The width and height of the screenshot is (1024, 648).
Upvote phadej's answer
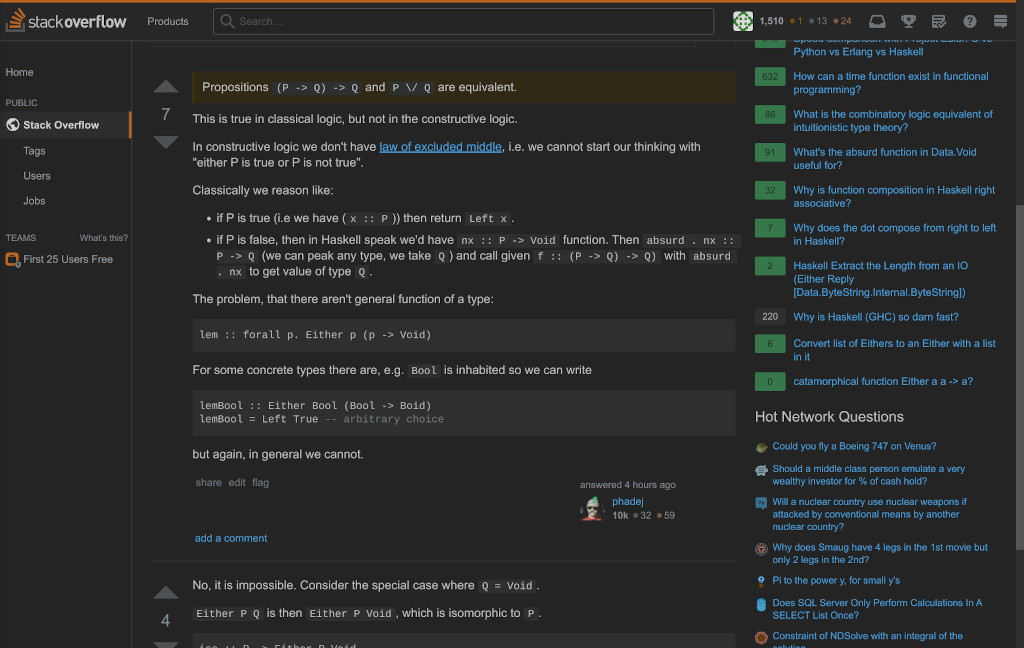165,87
